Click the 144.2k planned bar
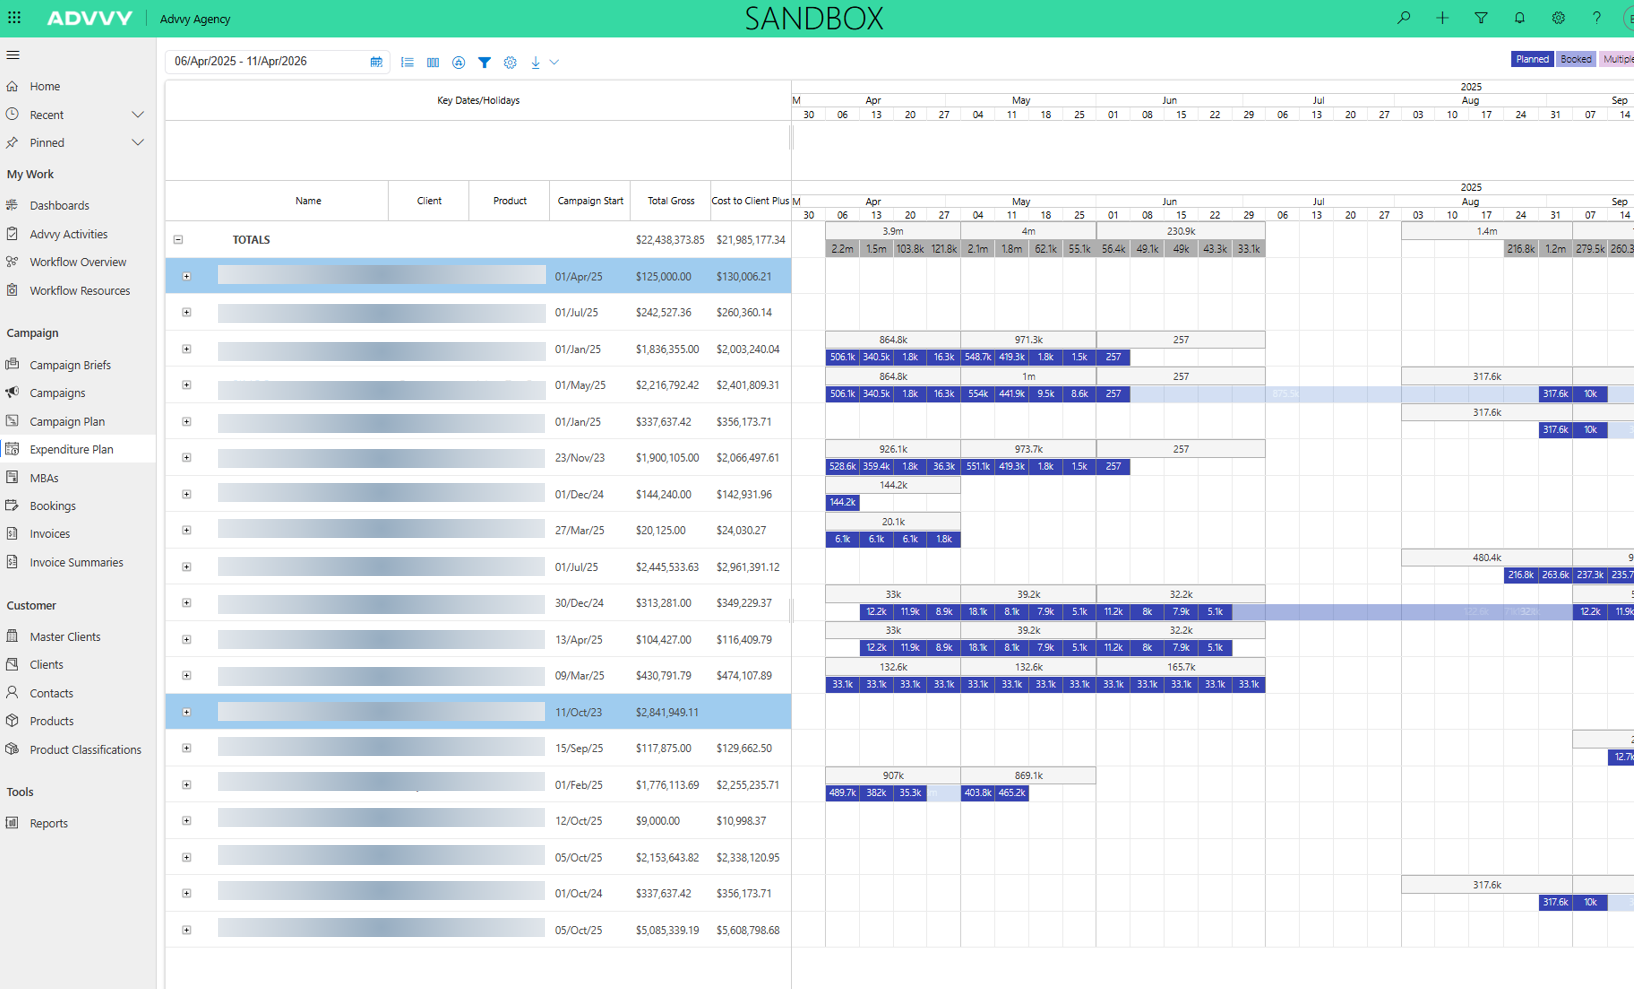Viewport: 1637px width, 989px height. point(843,503)
